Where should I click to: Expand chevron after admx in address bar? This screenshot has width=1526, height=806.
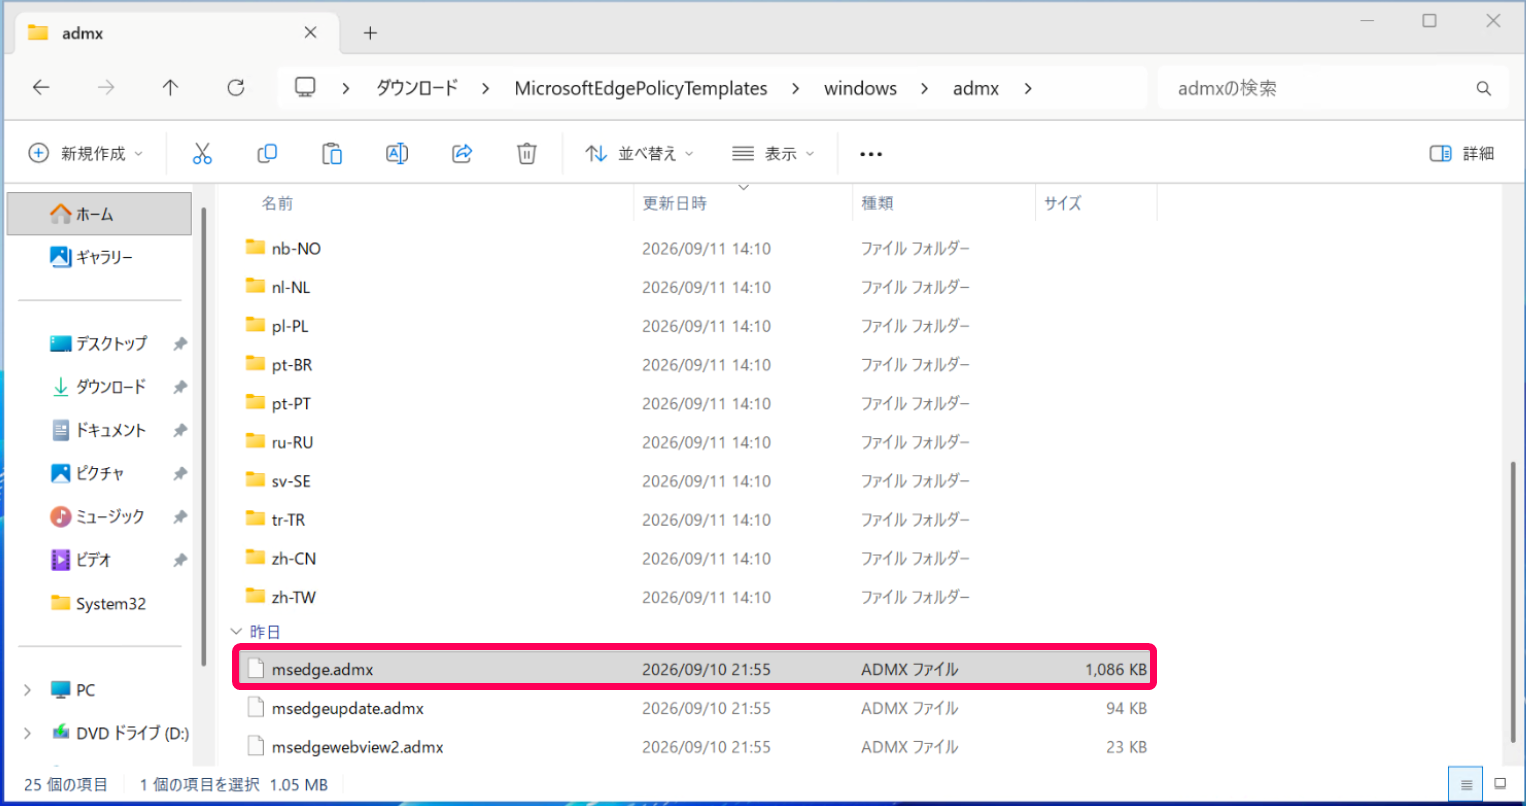tap(1028, 88)
